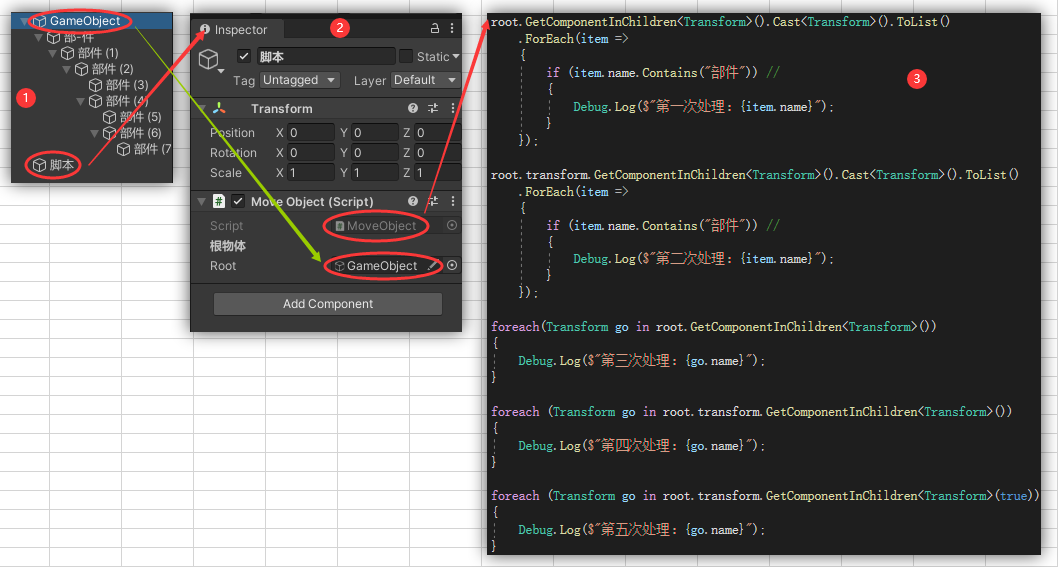Collapse the GameObject tree node

click(x=25, y=22)
